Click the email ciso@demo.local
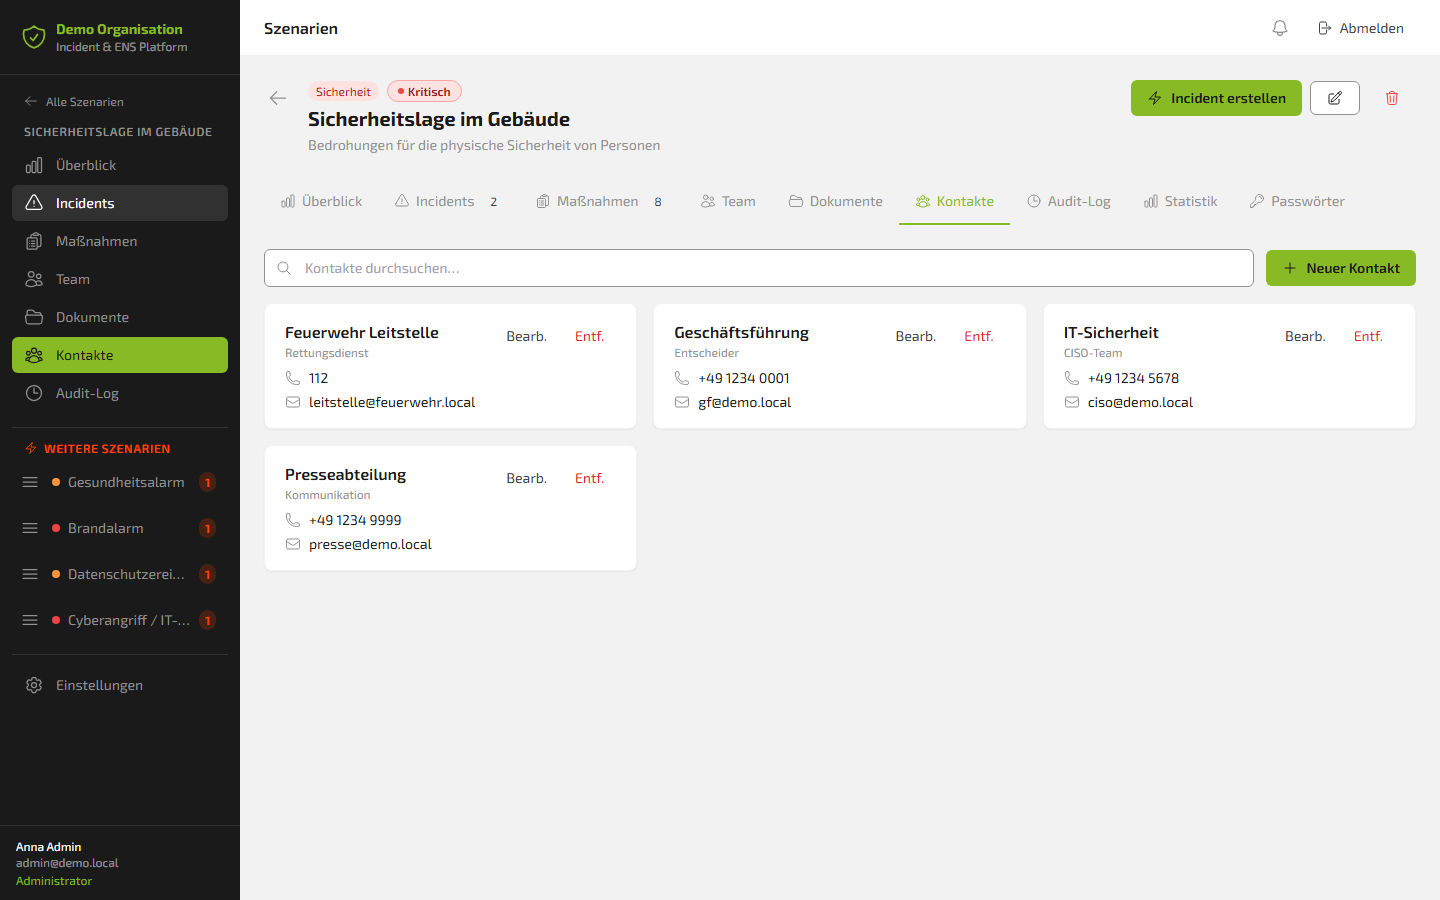This screenshot has height=900, width=1440. [x=1140, y=402]
